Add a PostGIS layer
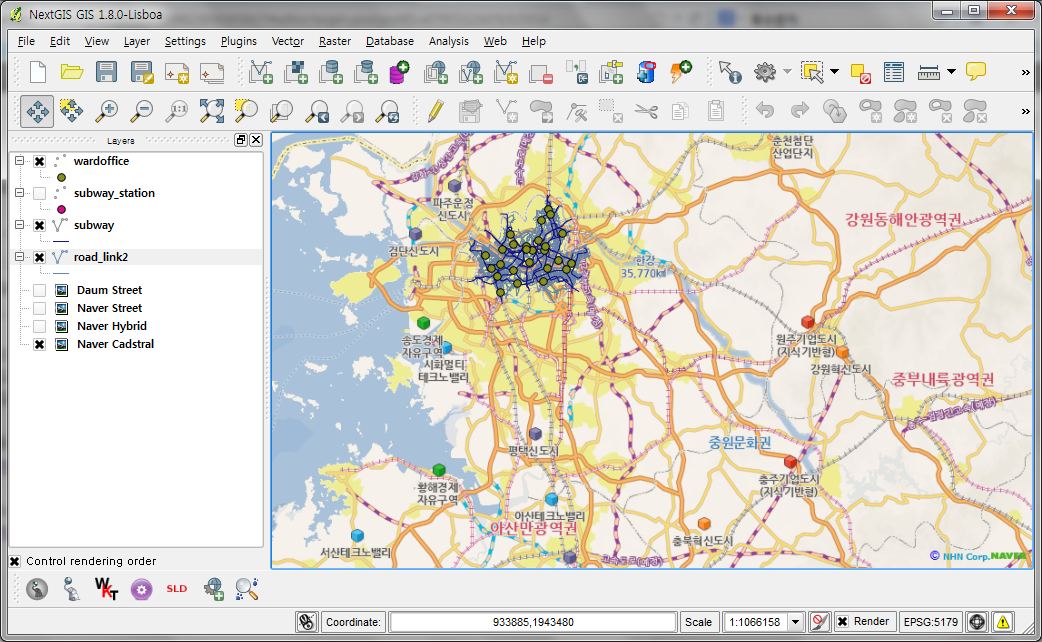 pos(330,72)
